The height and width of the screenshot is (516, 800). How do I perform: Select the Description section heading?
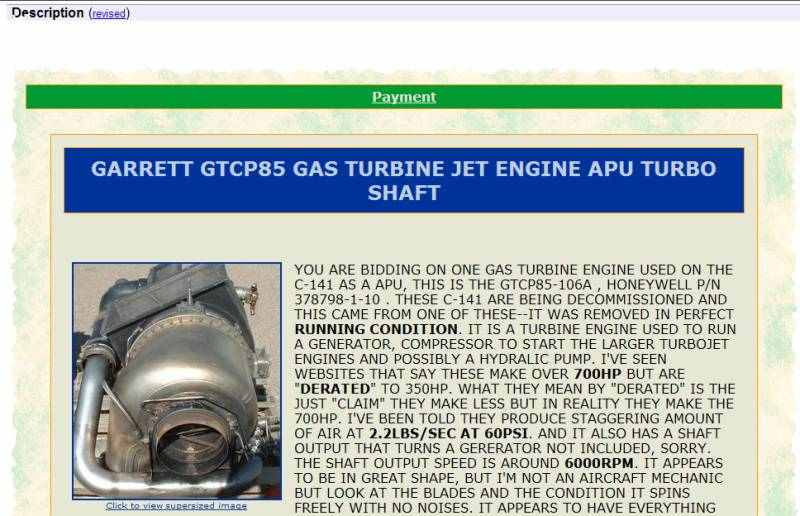(47, 13)
